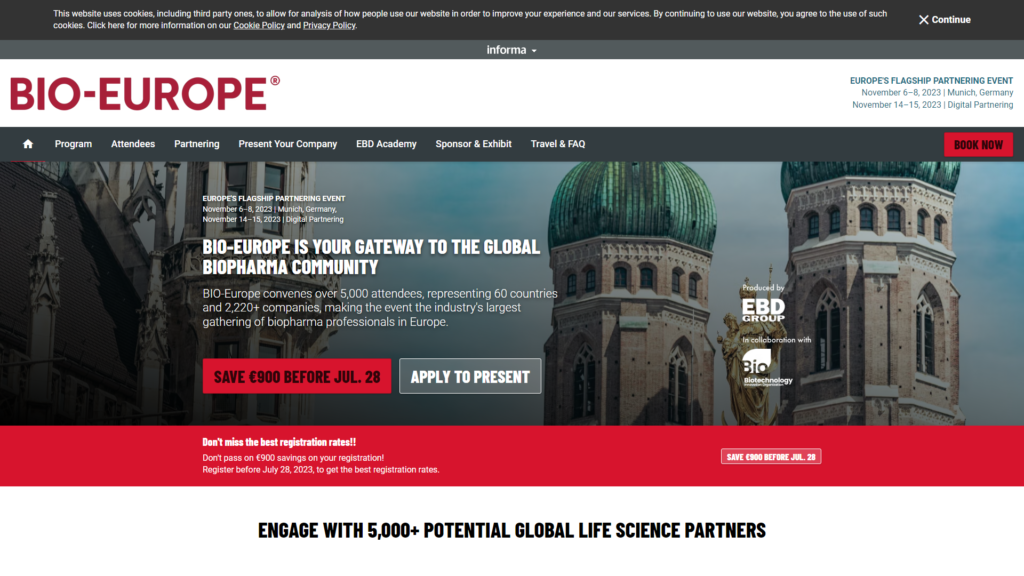This screenshot has width=1024, height=576.
Task: Expand the informa dropdown bar
Action: point(511,50)
